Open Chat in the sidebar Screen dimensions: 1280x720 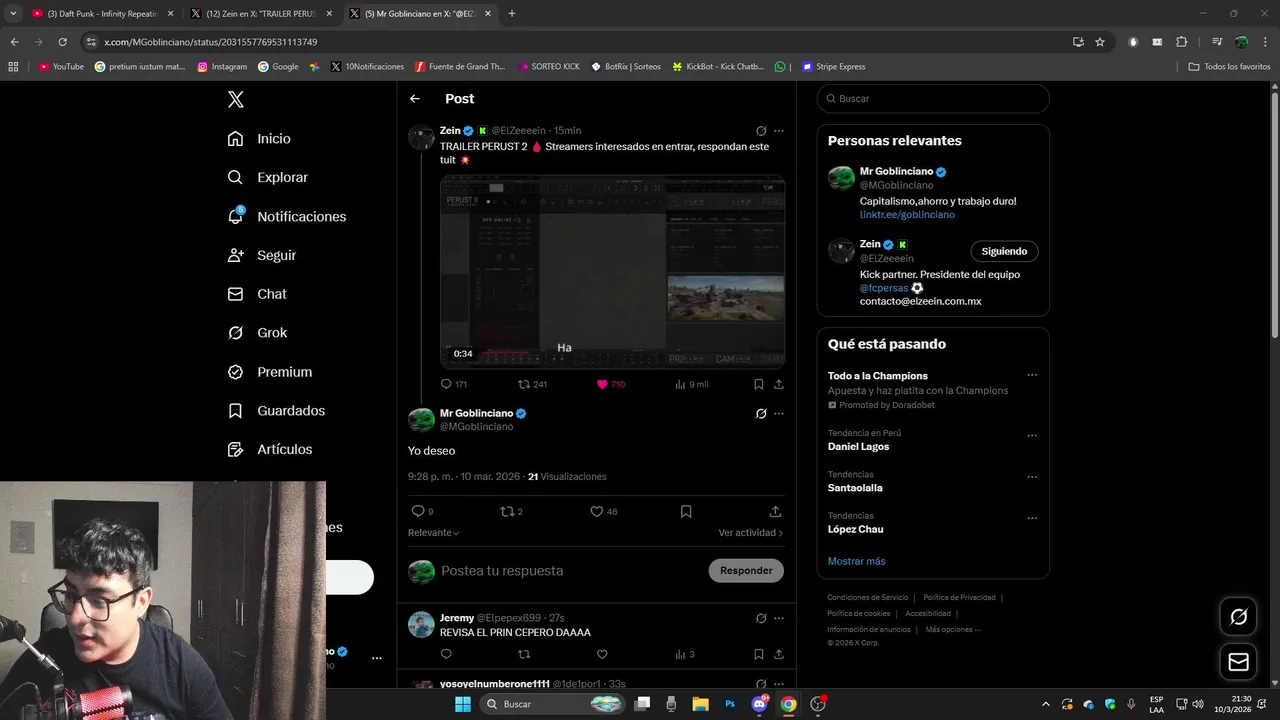(x=256, y=294)
